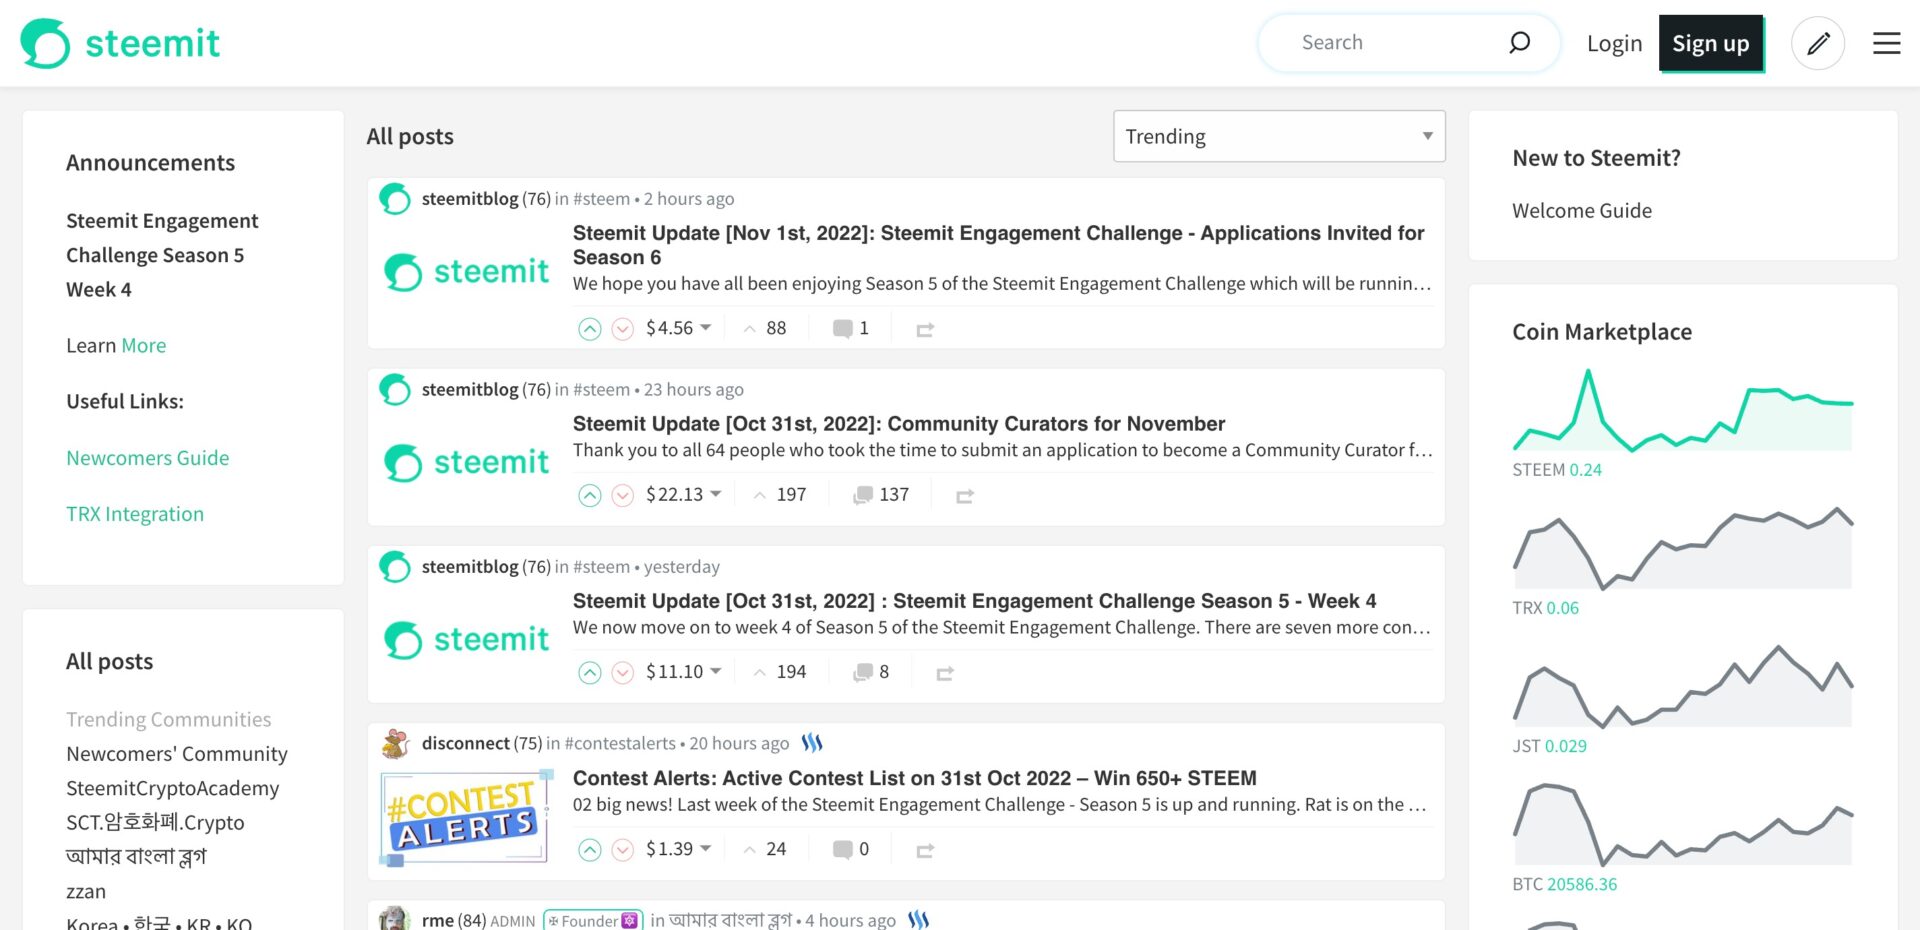Click the Login menu item
Viewport: 1920px width, 930px height.
[1614, 43]
